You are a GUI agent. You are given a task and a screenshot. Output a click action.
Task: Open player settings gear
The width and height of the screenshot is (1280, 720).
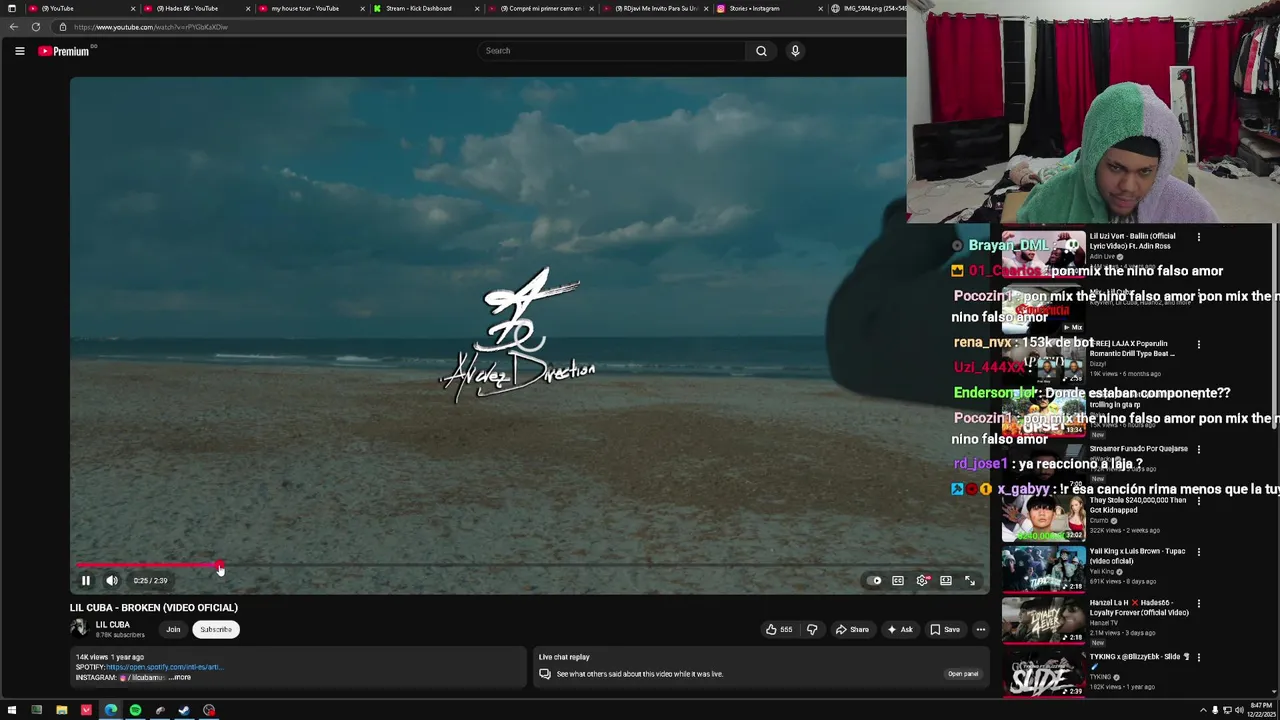[x=922, y=580]
